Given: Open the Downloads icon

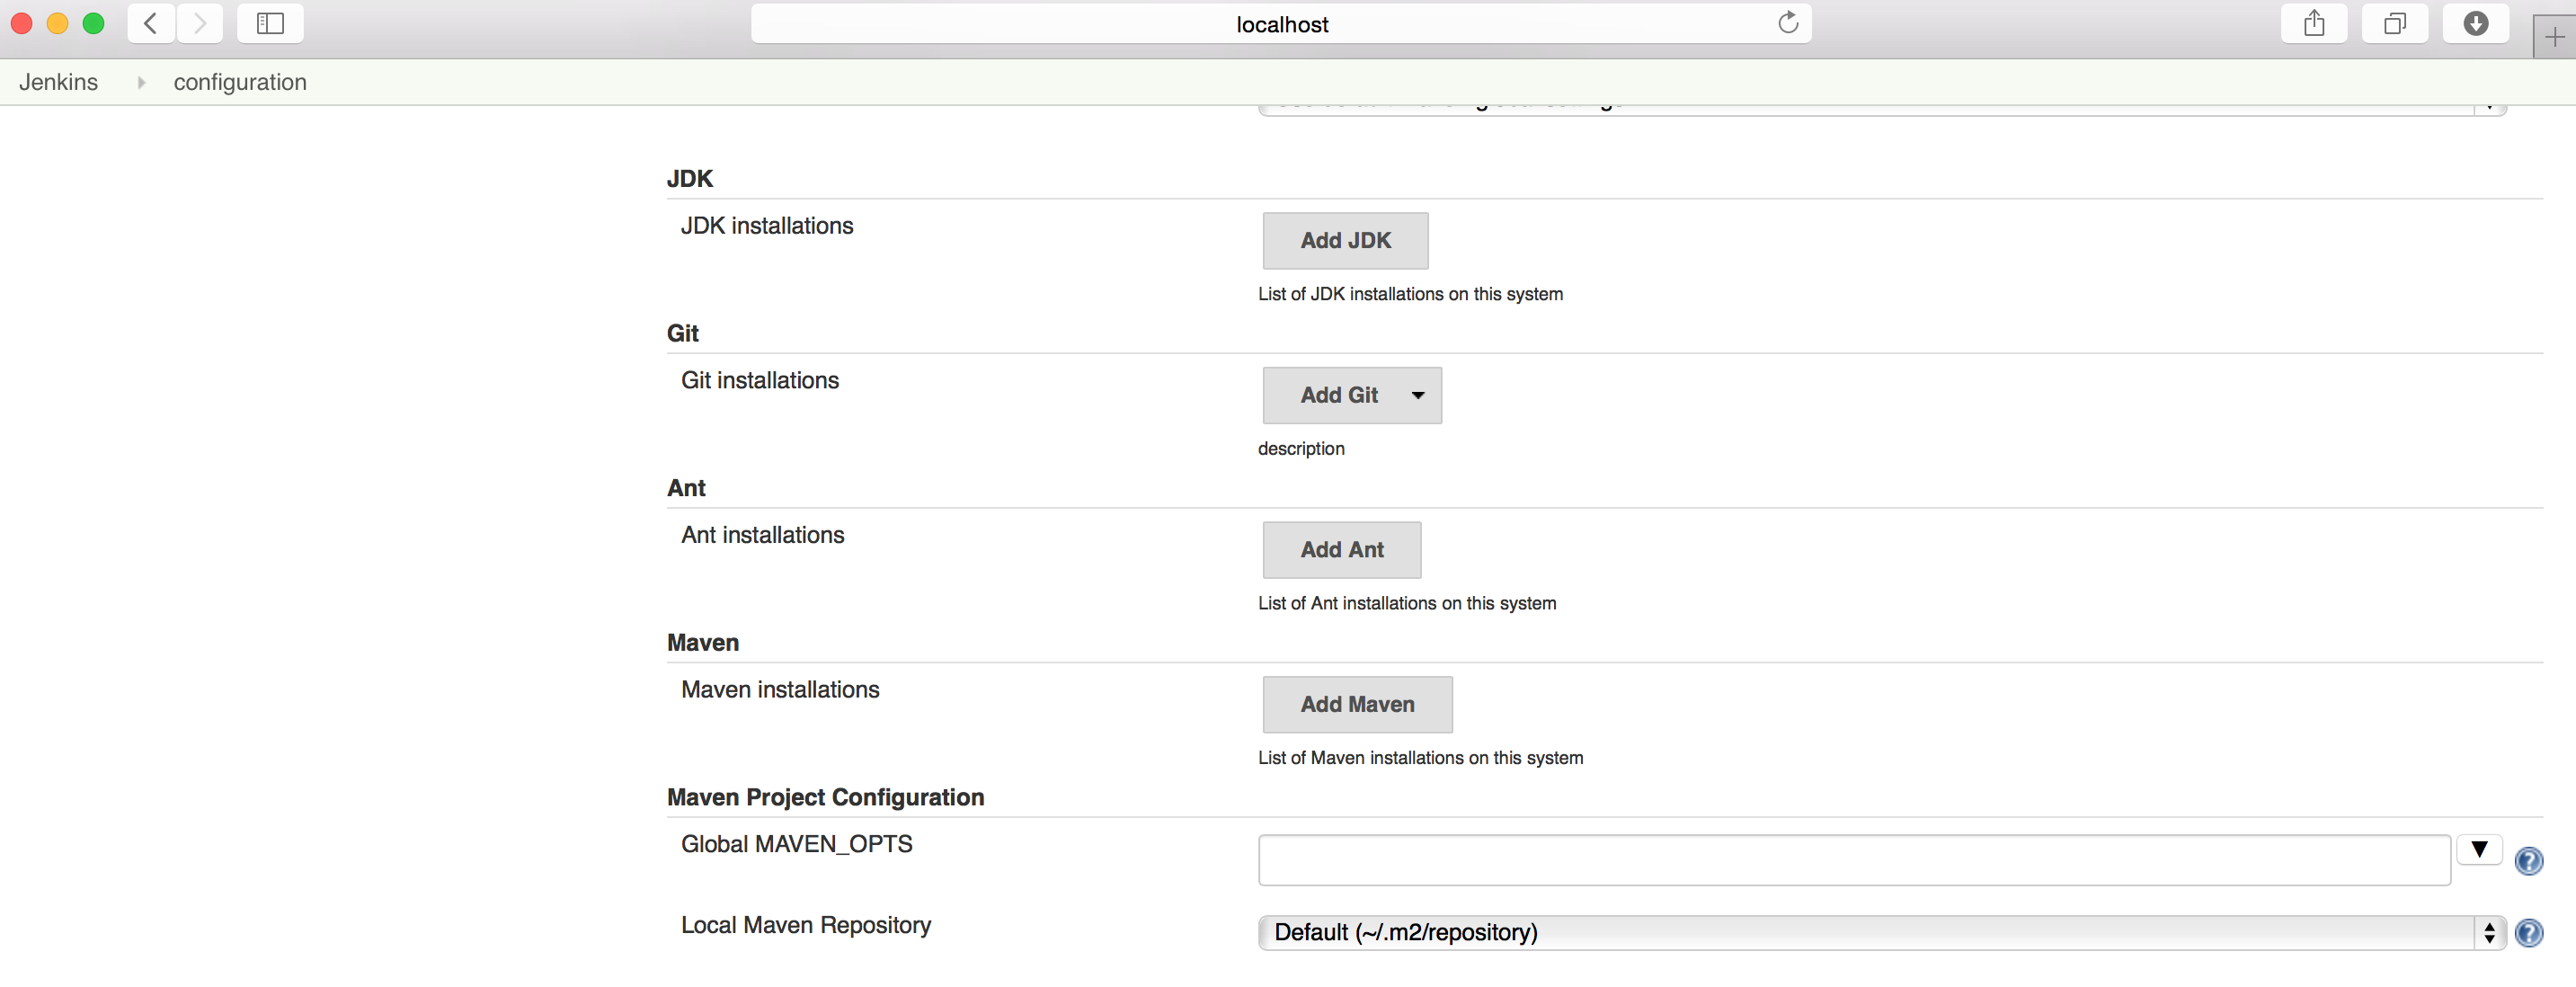Looking at the screenshot, I should tap(2476, 23).
